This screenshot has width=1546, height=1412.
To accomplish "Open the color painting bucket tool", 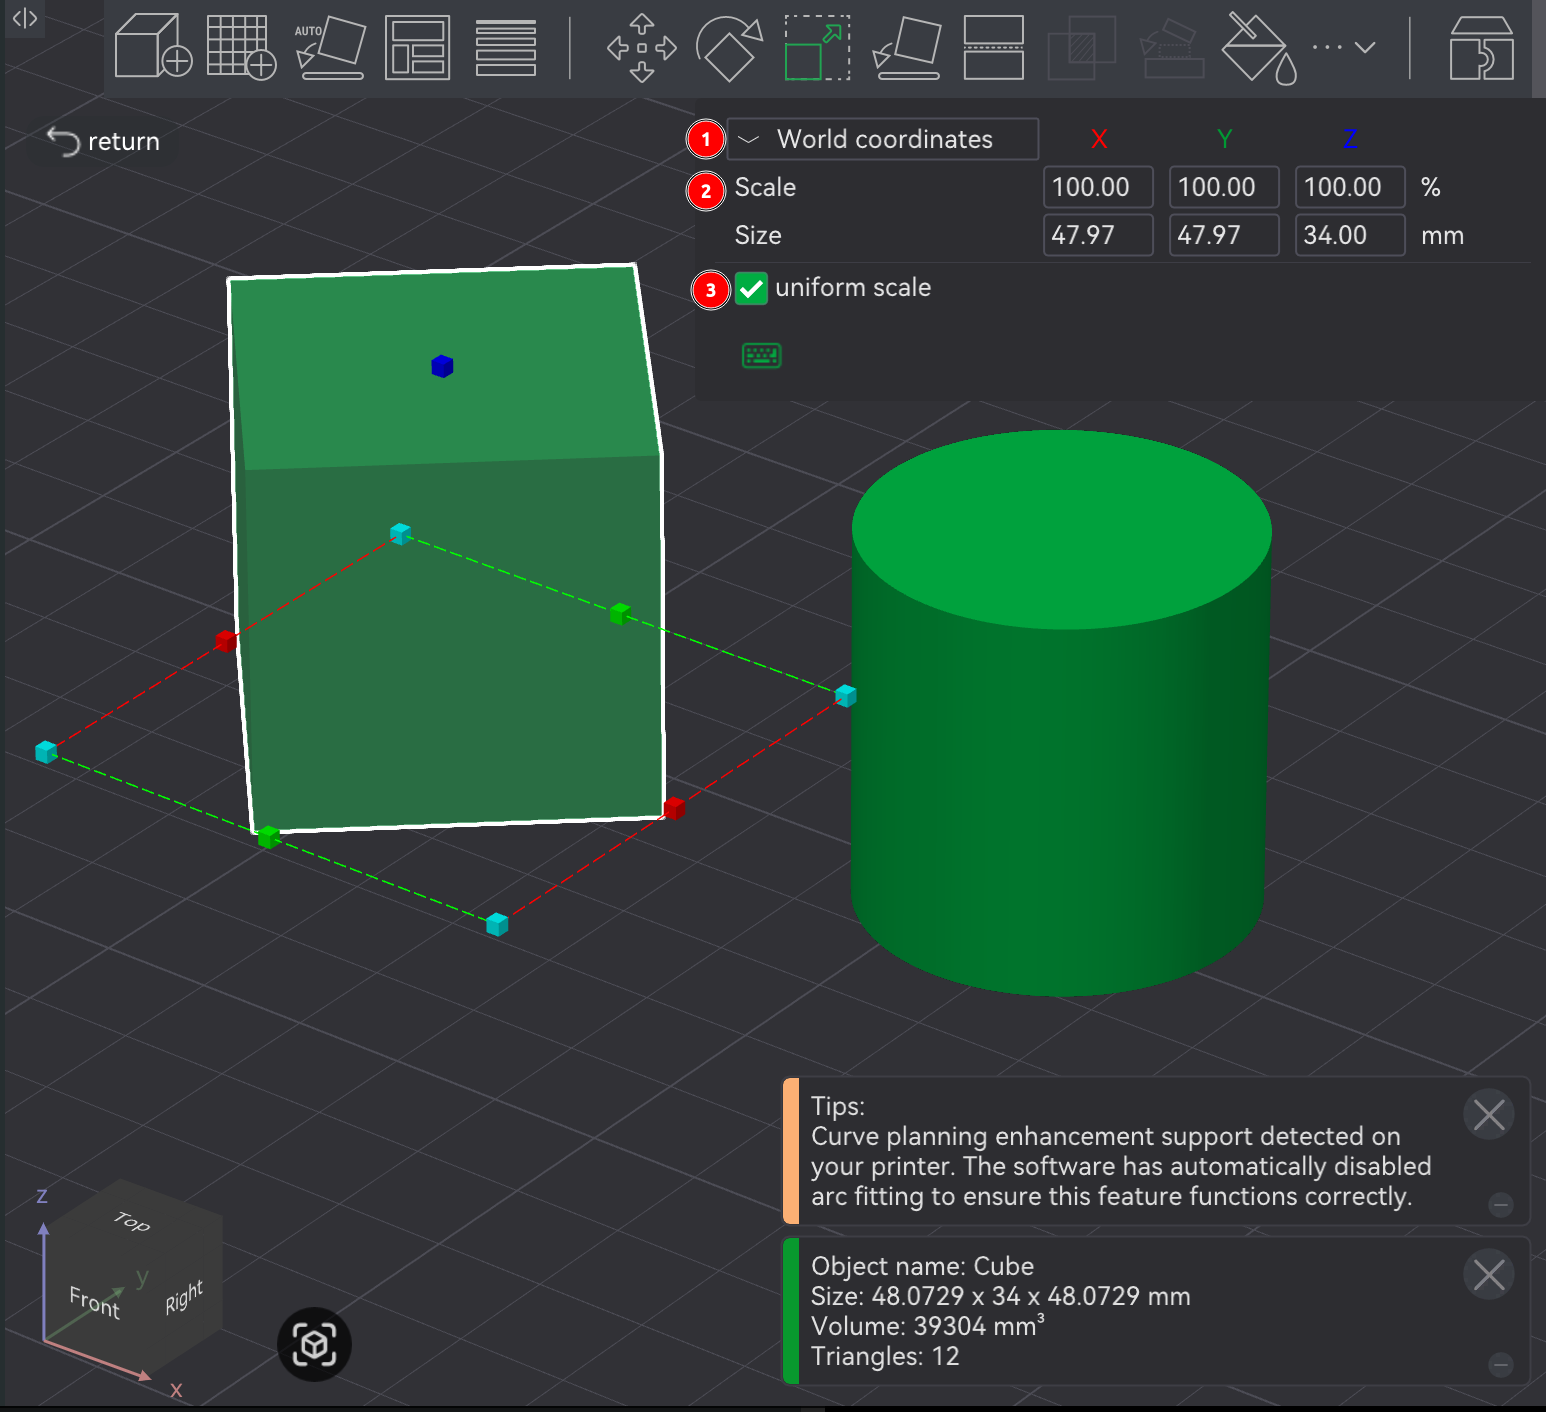I will click(x=1259, y=47).
